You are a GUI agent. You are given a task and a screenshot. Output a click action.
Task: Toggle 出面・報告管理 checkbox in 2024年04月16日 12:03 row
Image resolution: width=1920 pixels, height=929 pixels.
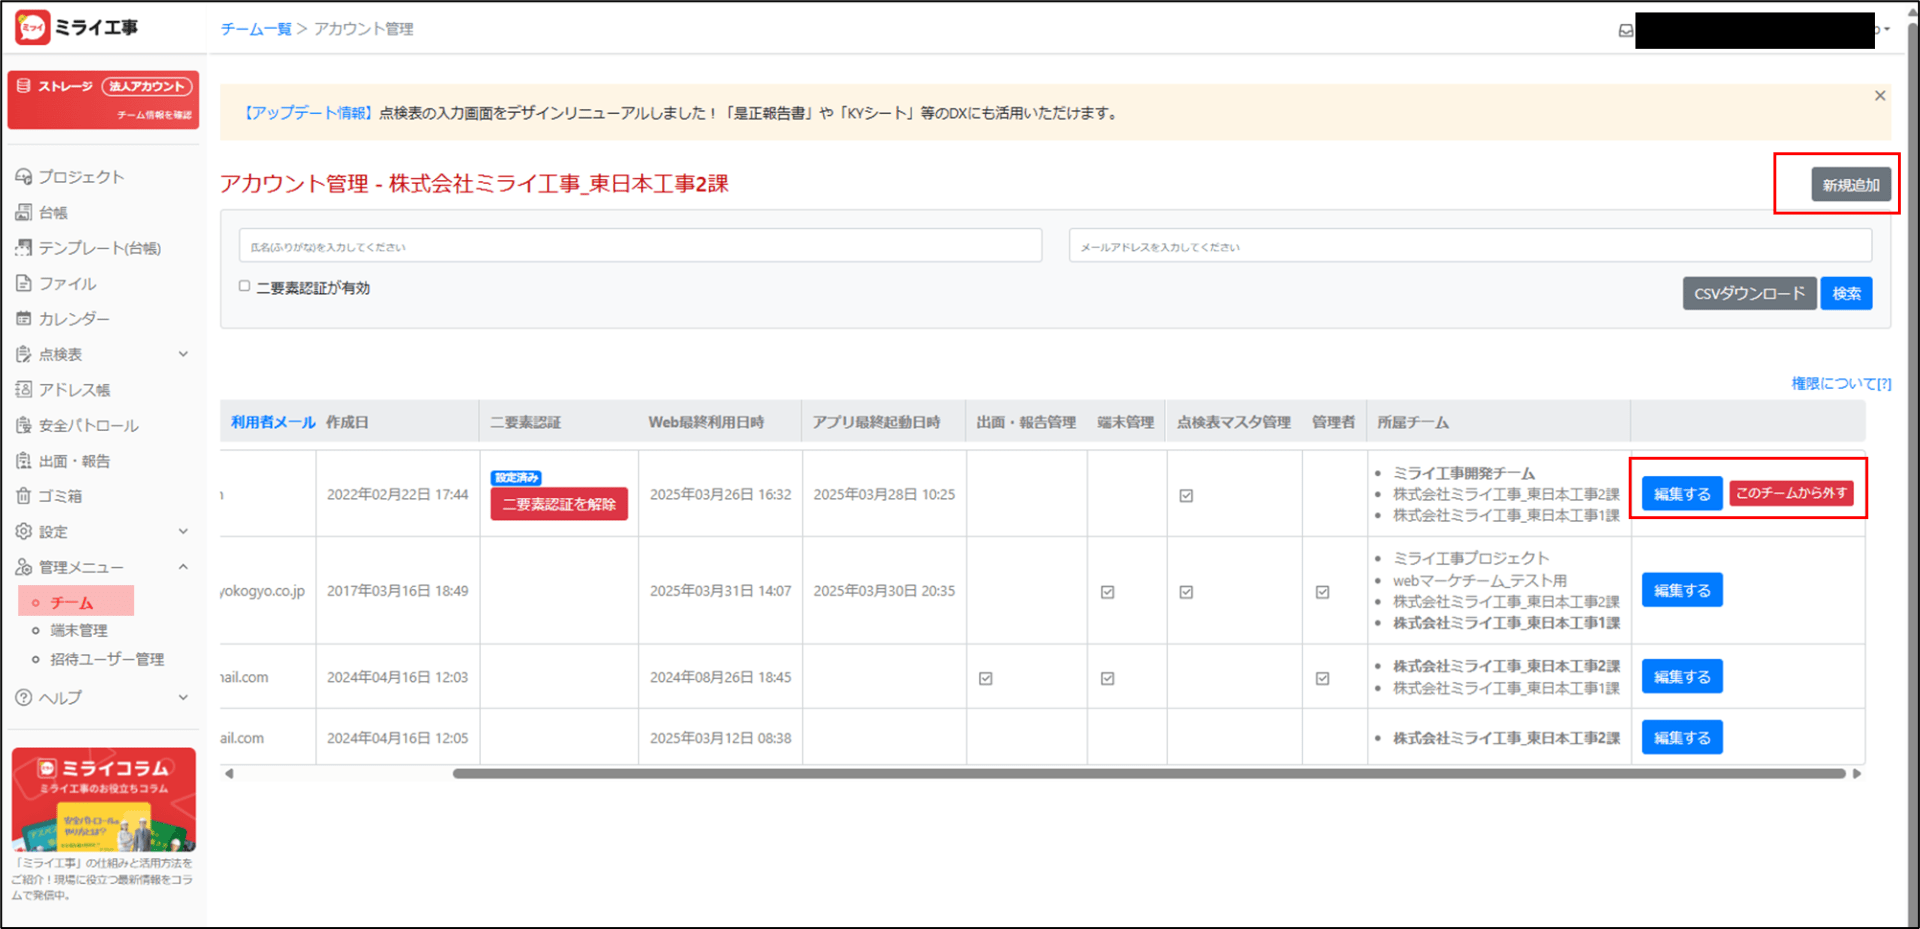[x=986, y=678]
